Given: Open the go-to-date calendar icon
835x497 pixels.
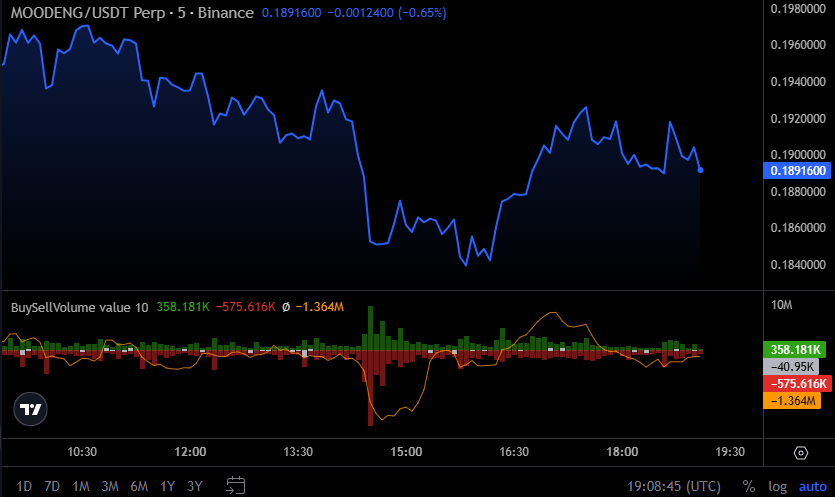Looking at the screenshot, I should (x=235, y=485).
